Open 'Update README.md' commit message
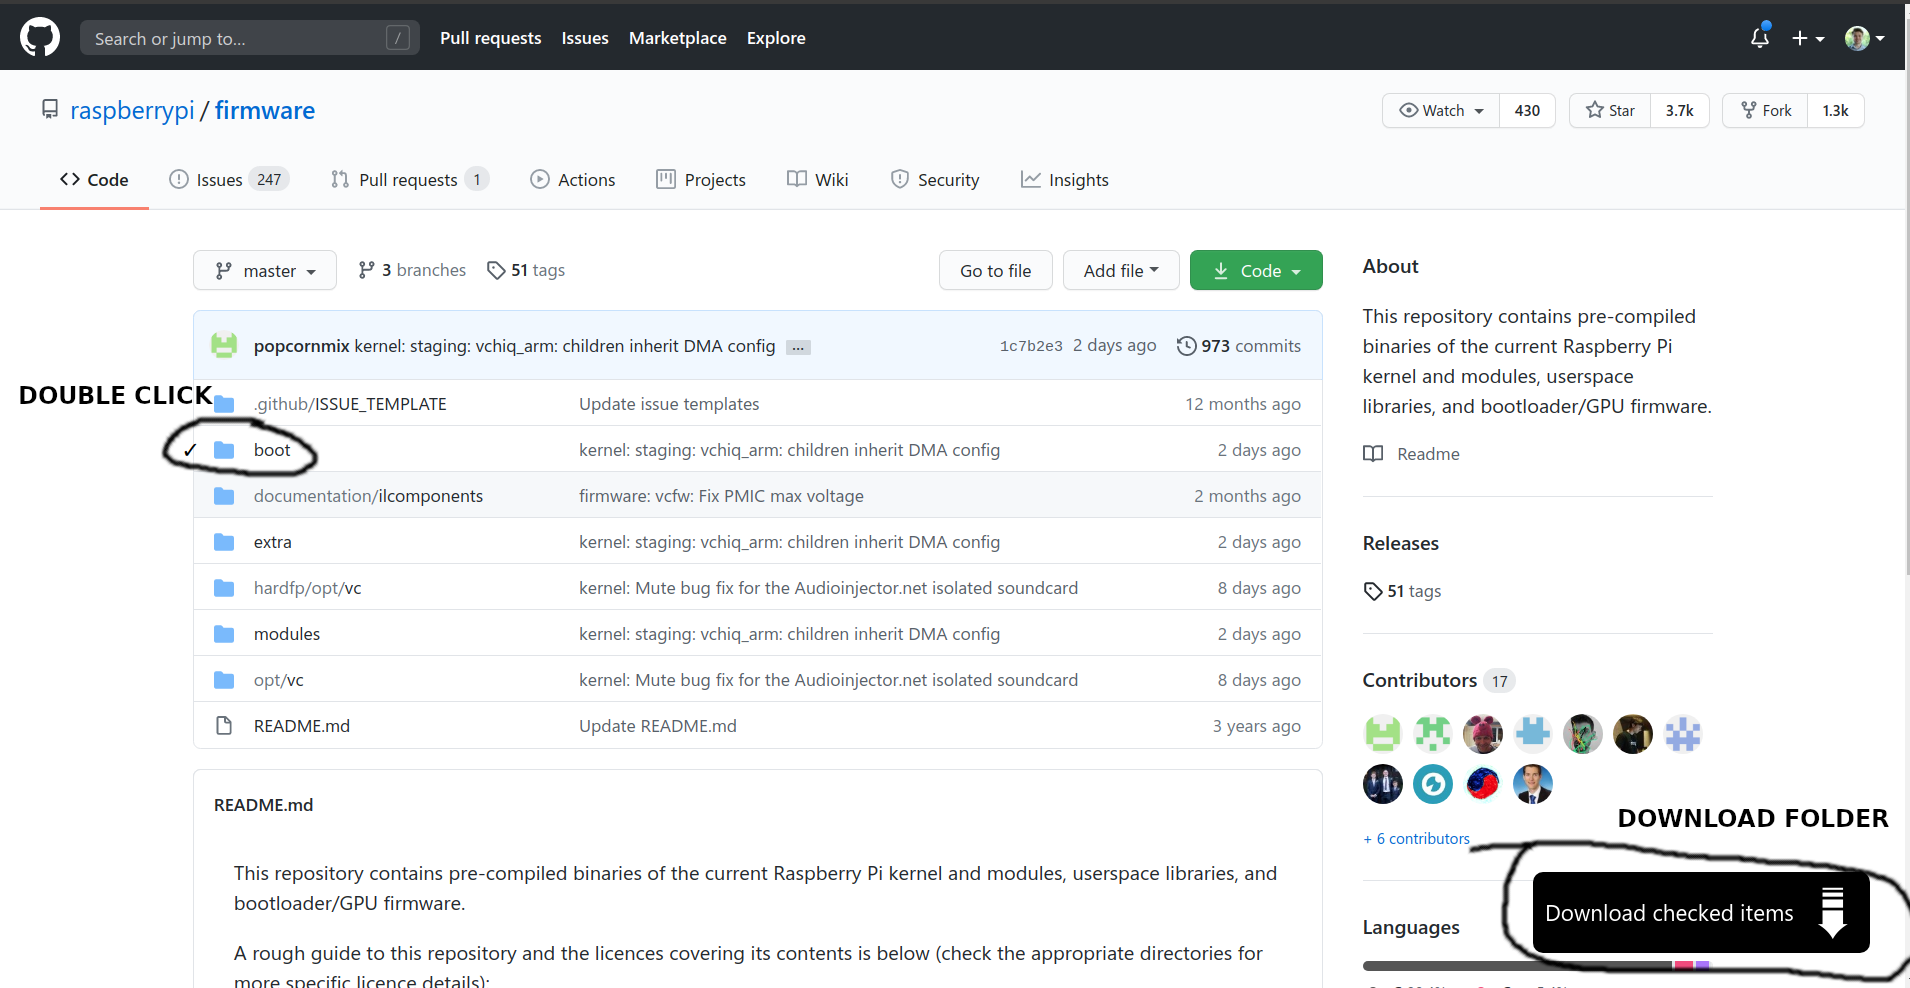 658,726
